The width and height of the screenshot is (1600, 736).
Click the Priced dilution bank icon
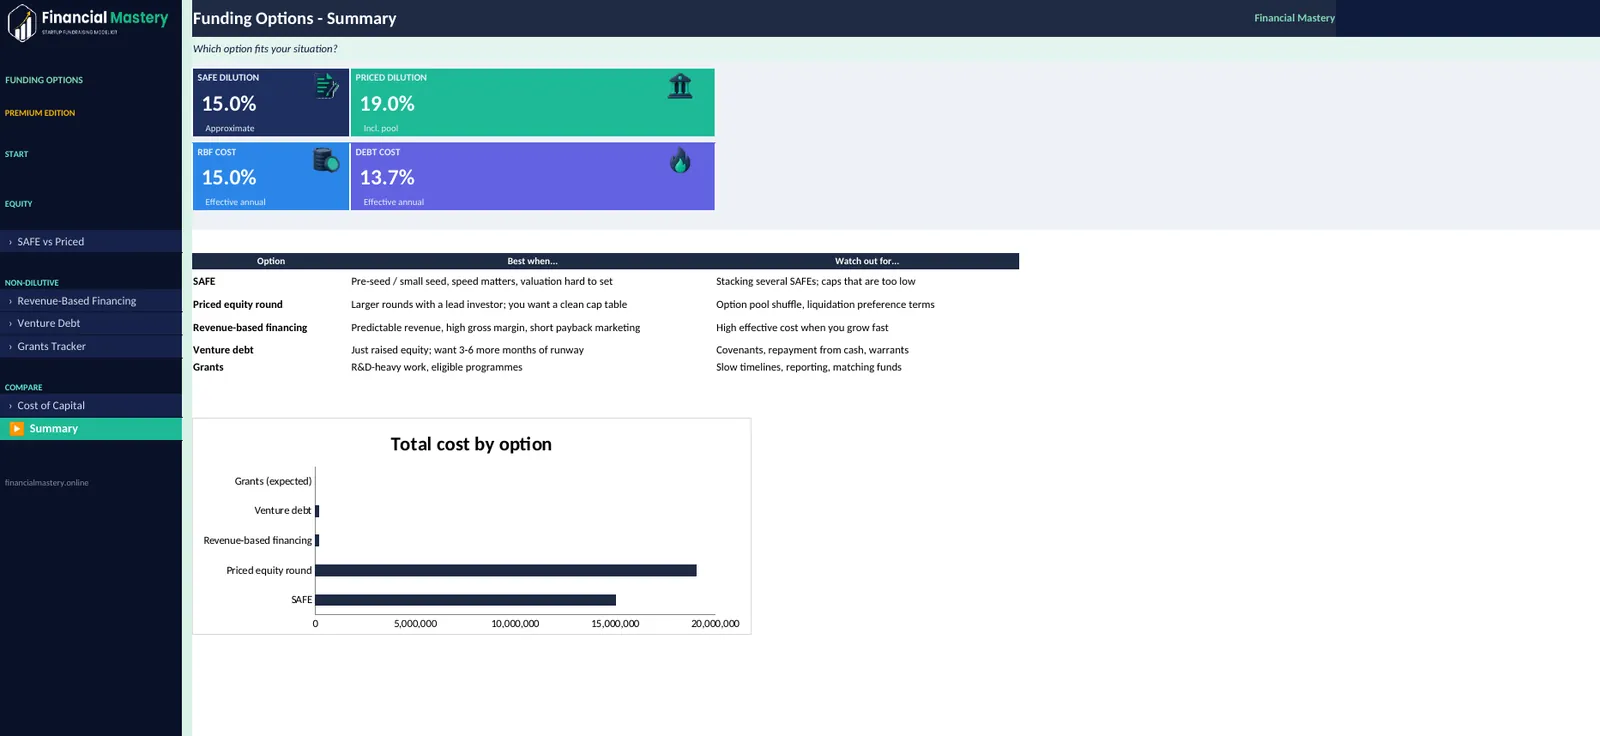click(x=680, y=86)
